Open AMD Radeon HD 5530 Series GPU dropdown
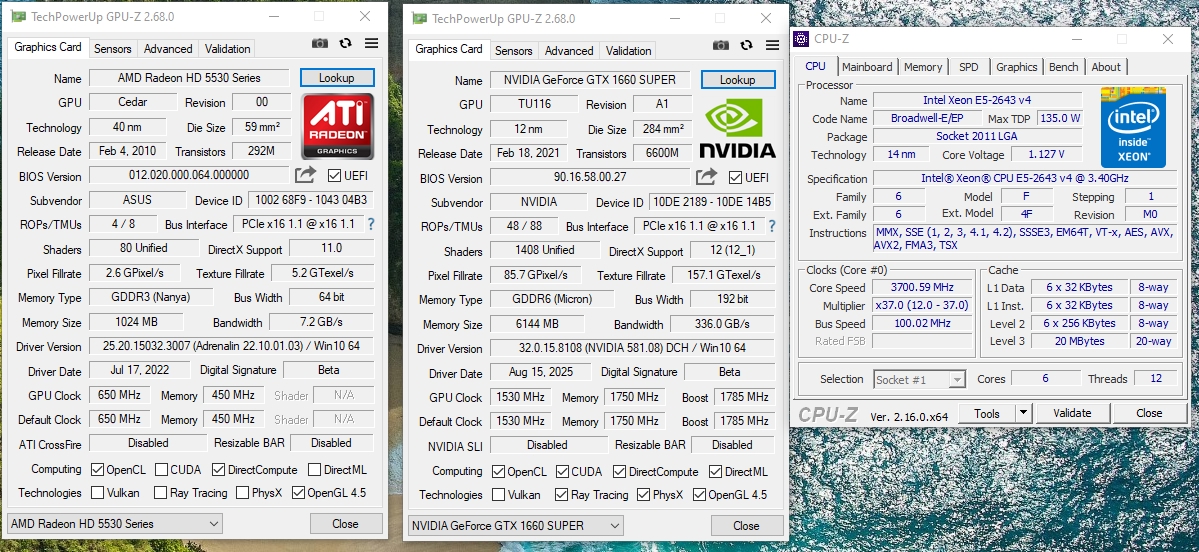This screenshot has height=552, width=1199. click(115, 524)
